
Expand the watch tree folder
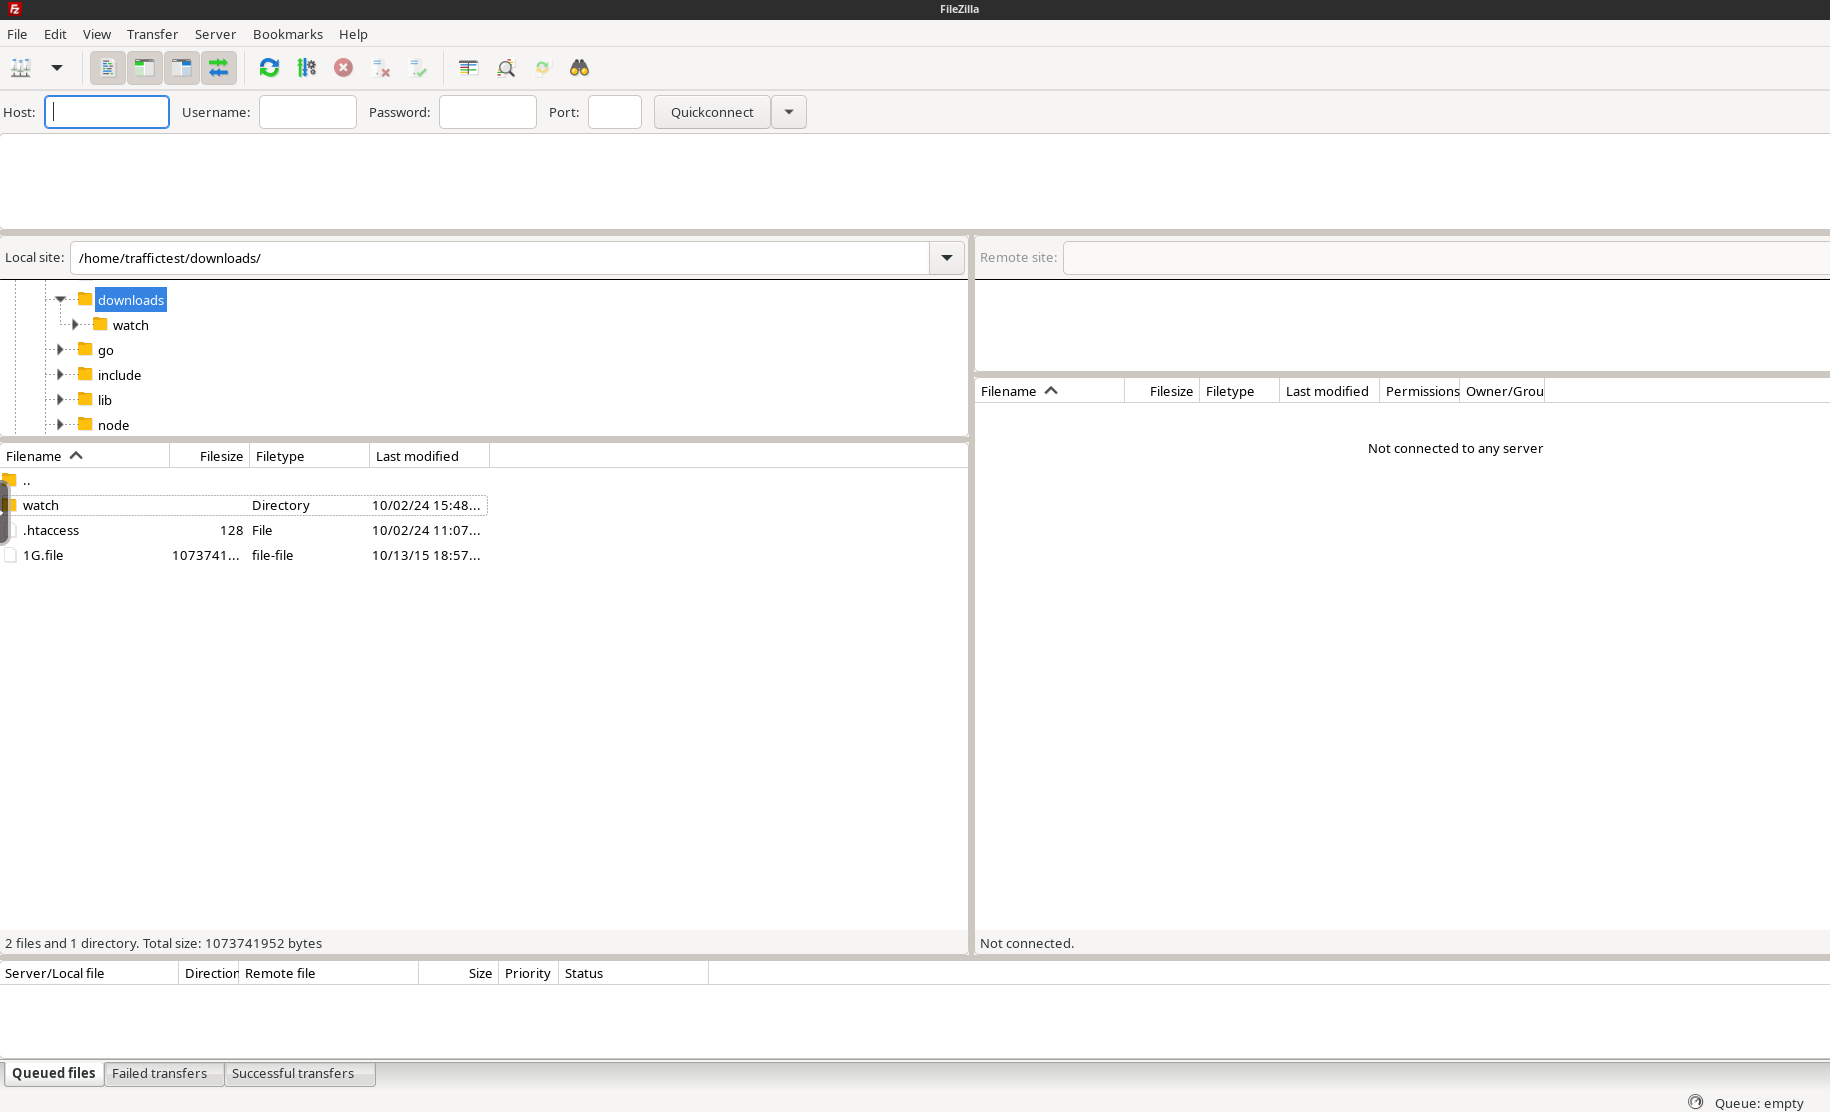(75, 324)
